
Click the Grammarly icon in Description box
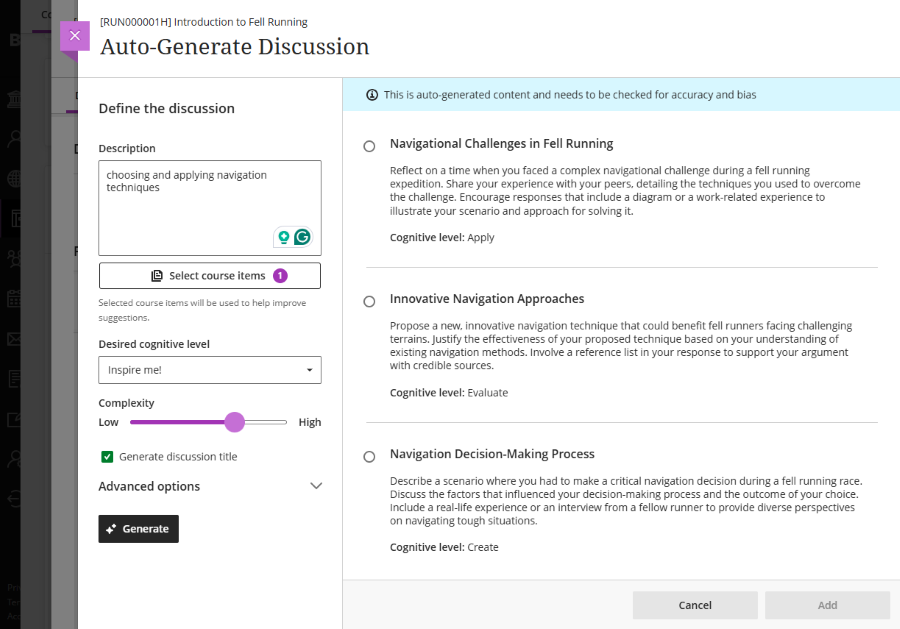click(302, 237)
